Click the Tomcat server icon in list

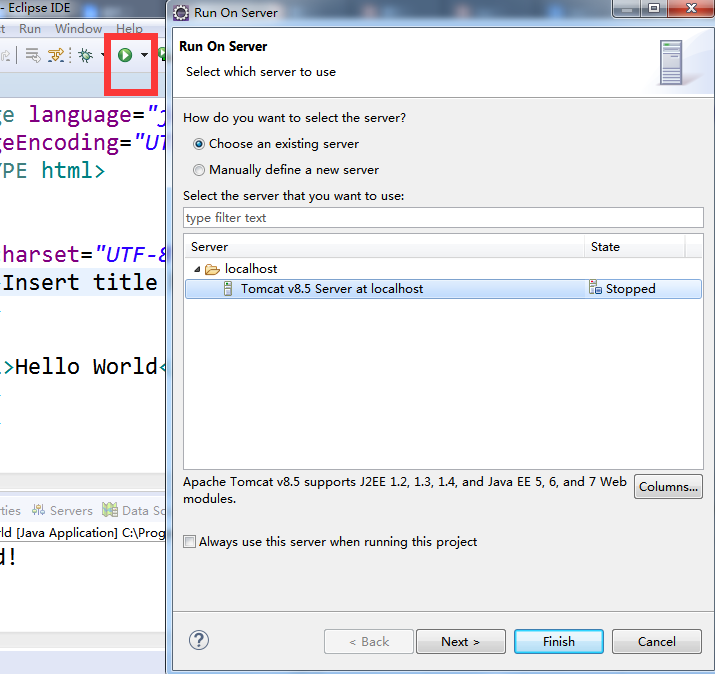pyautogui.click(x=228, y=289)
